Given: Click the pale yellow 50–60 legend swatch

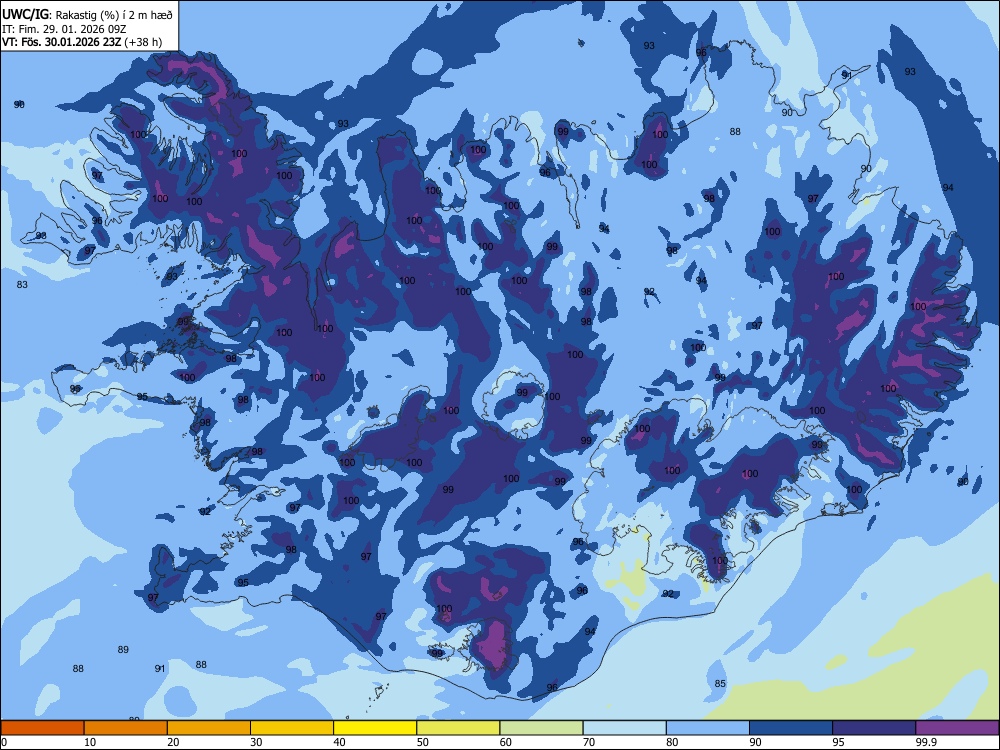Looking at the screenshot, I should coord(458,728).
